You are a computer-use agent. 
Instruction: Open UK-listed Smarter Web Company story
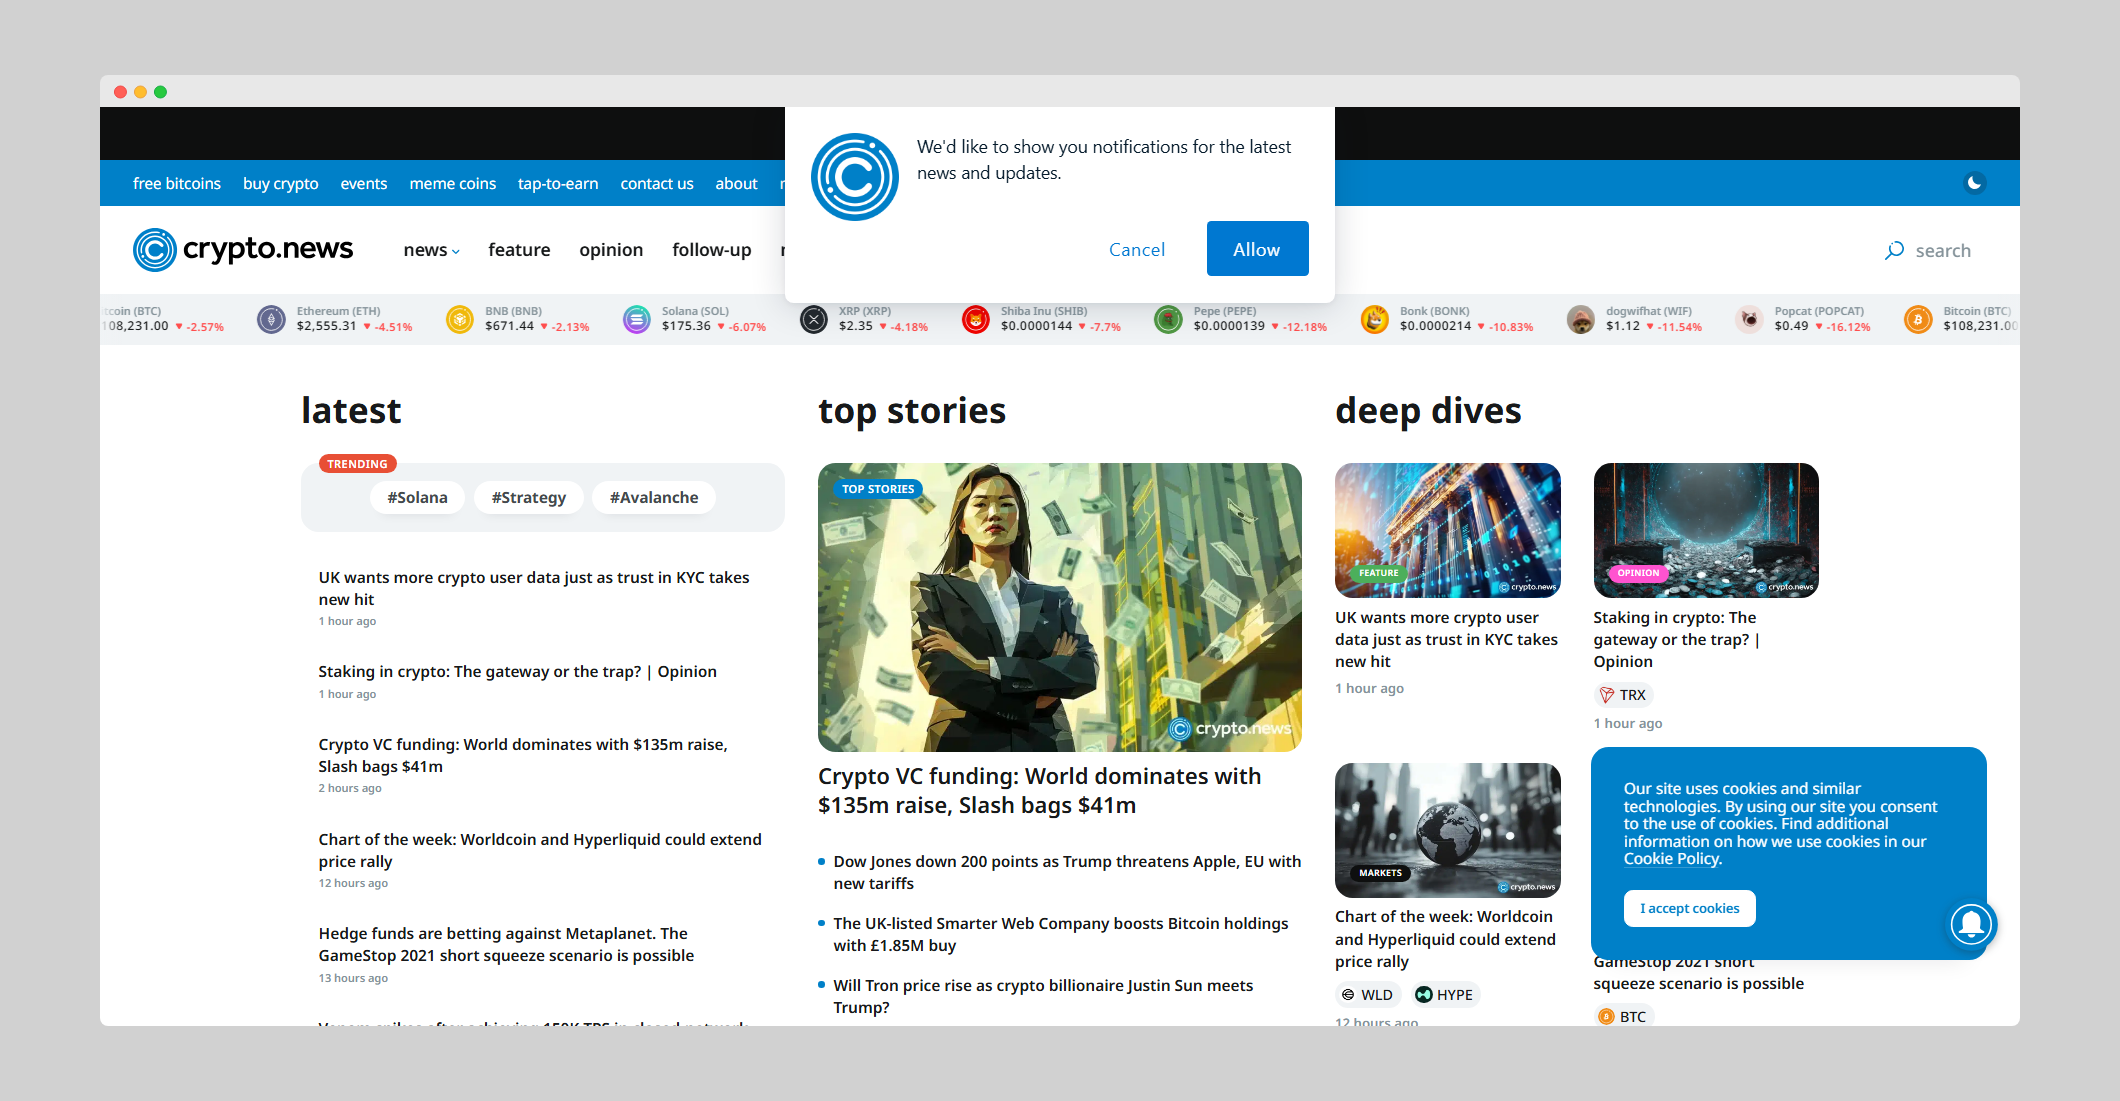tap(1061, 934)
